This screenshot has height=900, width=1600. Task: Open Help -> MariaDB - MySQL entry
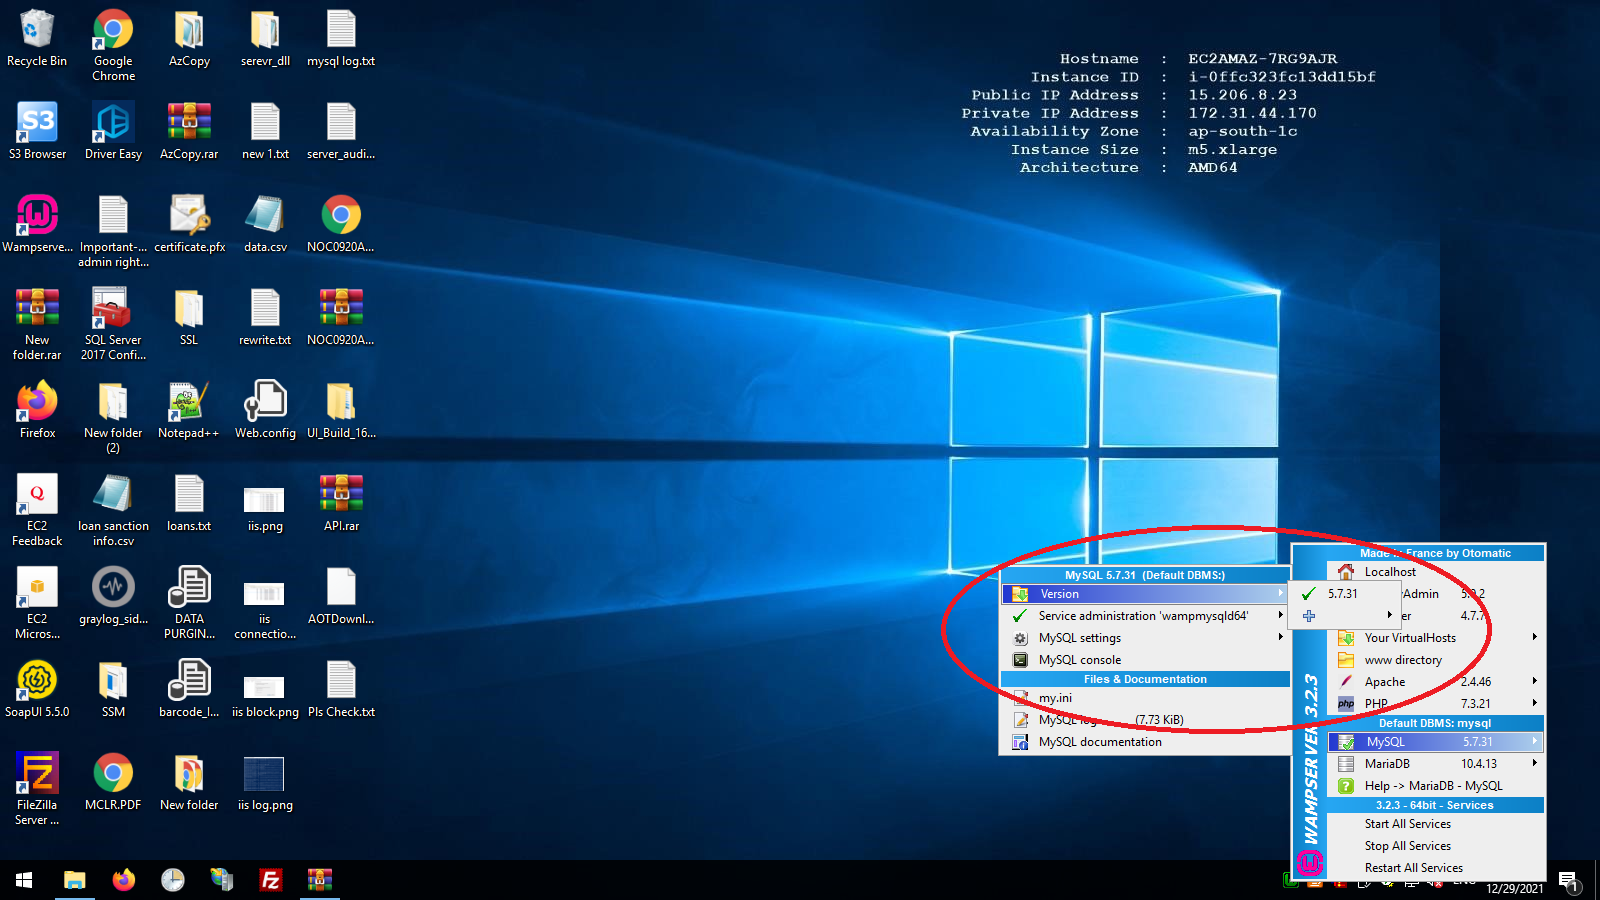pos(1436,785)
